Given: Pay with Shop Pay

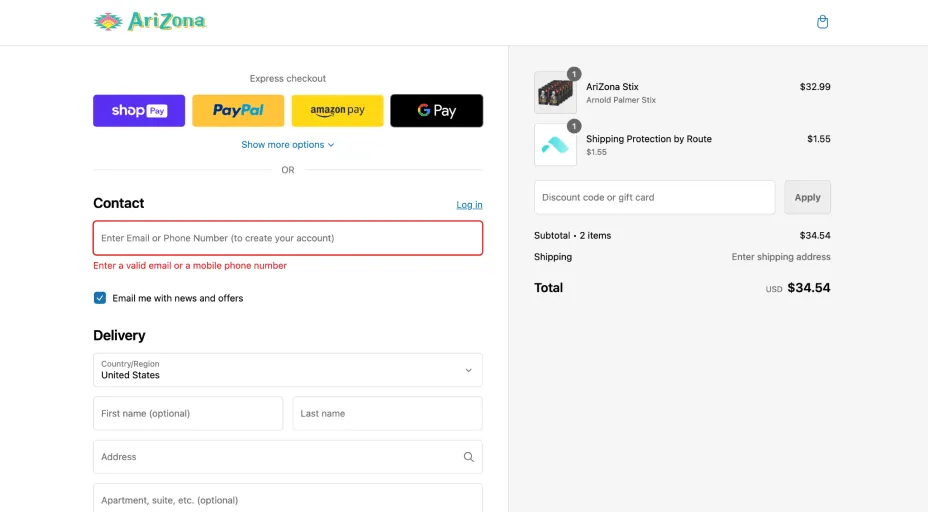Looking at the screenshot, I should (x=139, y=111).
